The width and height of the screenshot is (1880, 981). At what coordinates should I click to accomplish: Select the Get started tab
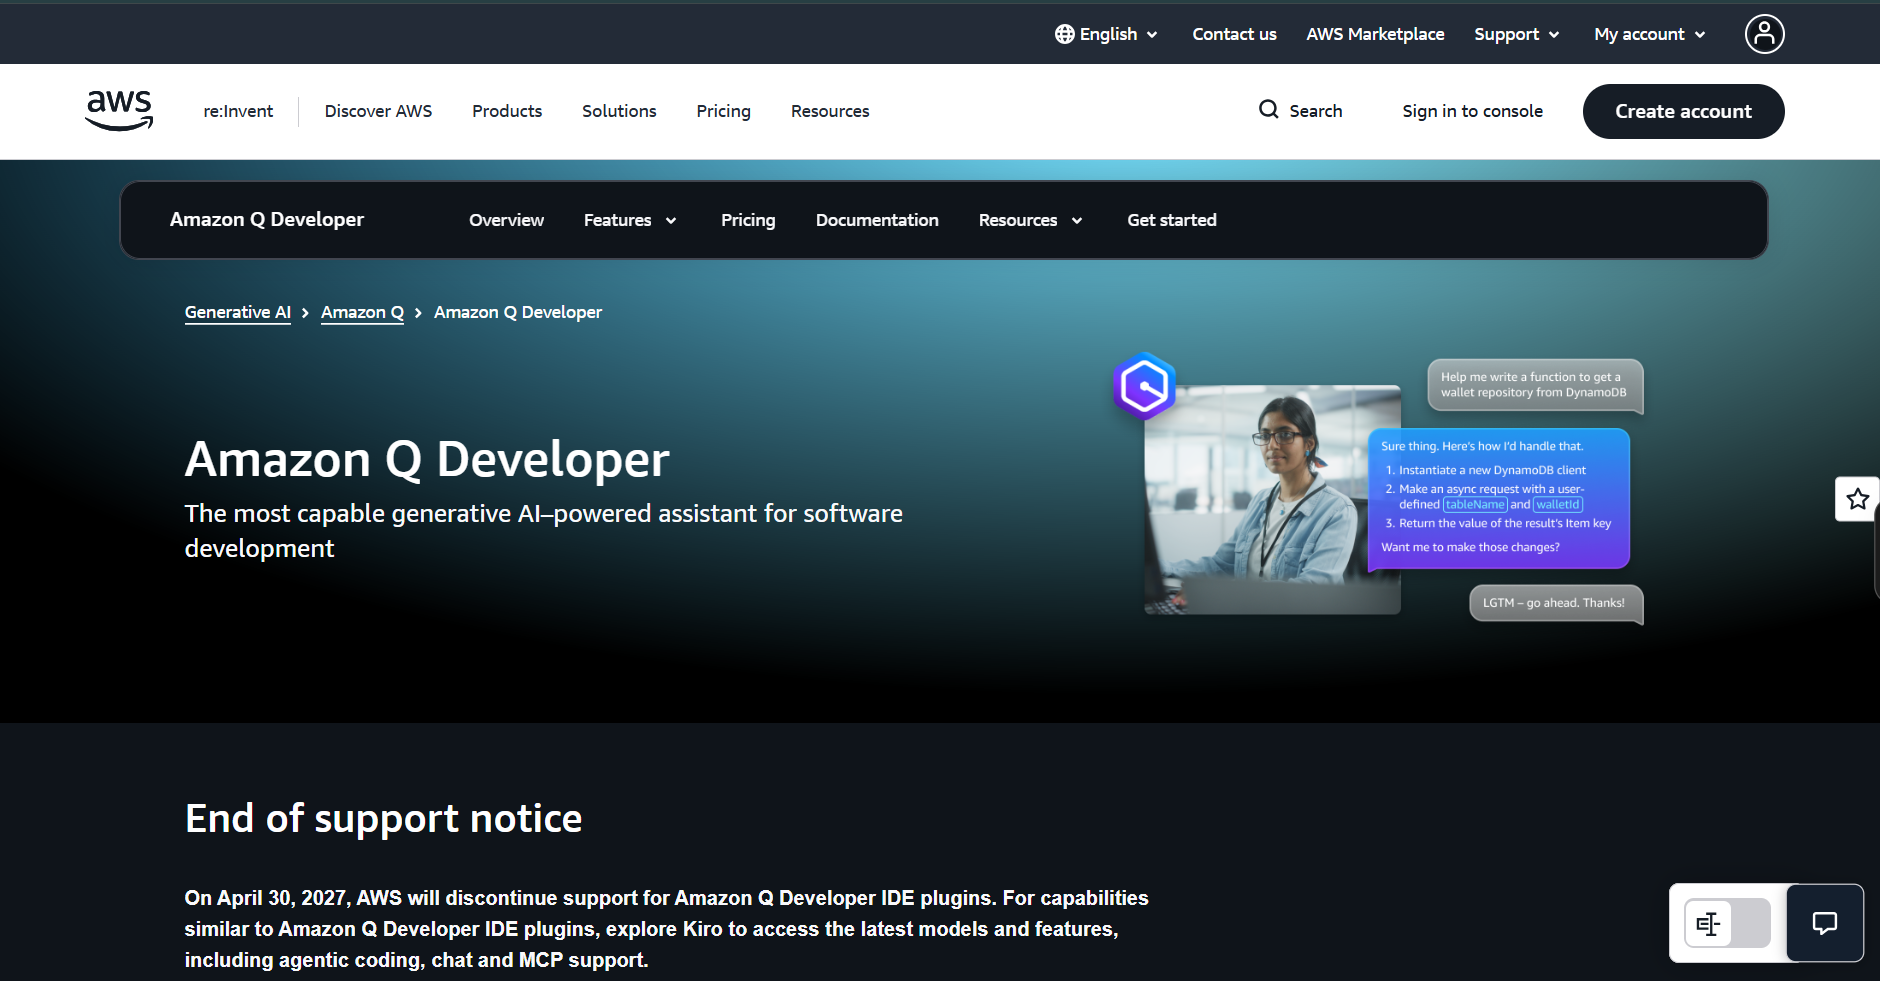[1172, 220]
